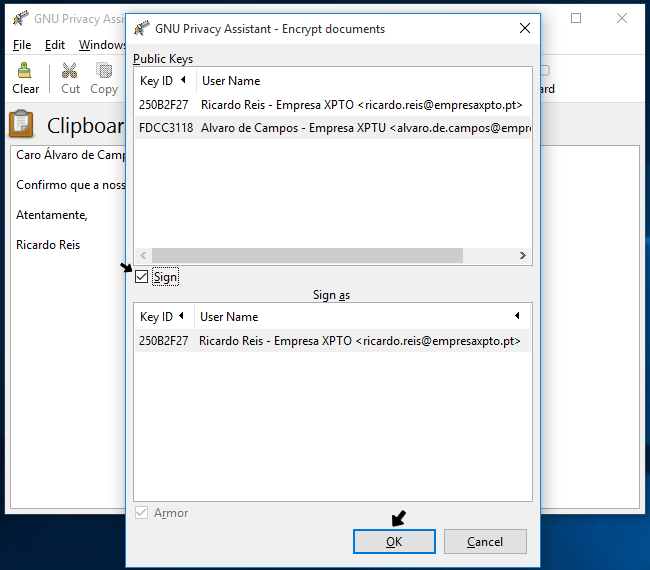Close the main GNU Privacy Assistant window
The image size is (650, 570).
(x=622, y=18)
